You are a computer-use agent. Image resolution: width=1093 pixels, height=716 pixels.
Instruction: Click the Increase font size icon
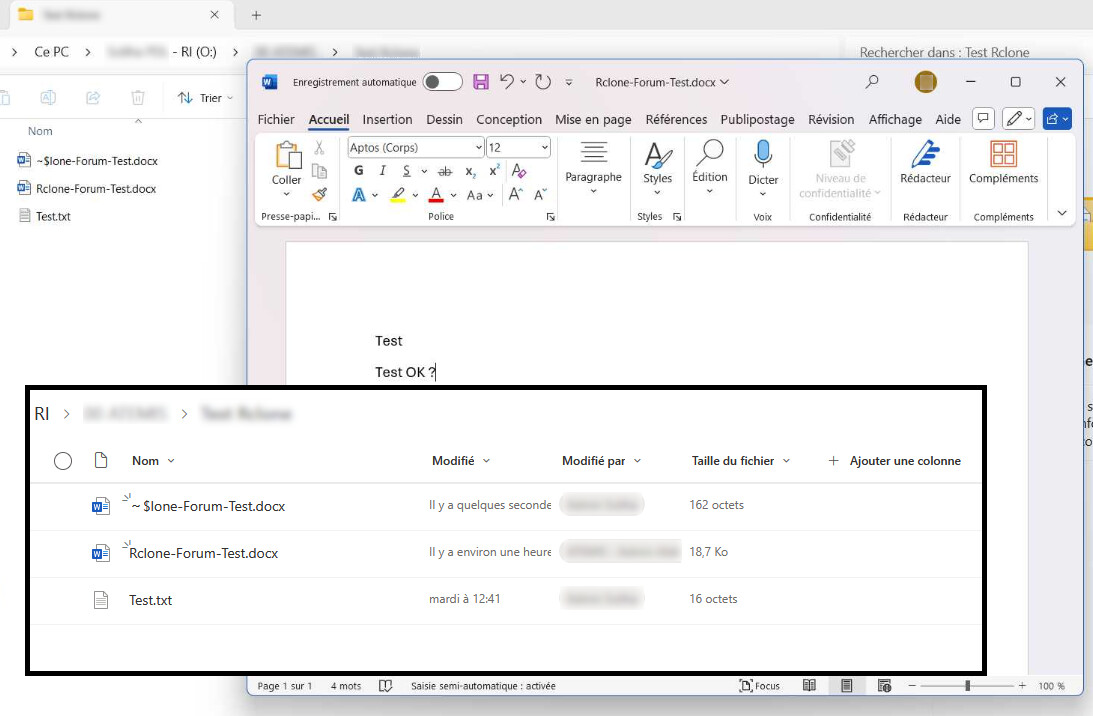point(515,195)
